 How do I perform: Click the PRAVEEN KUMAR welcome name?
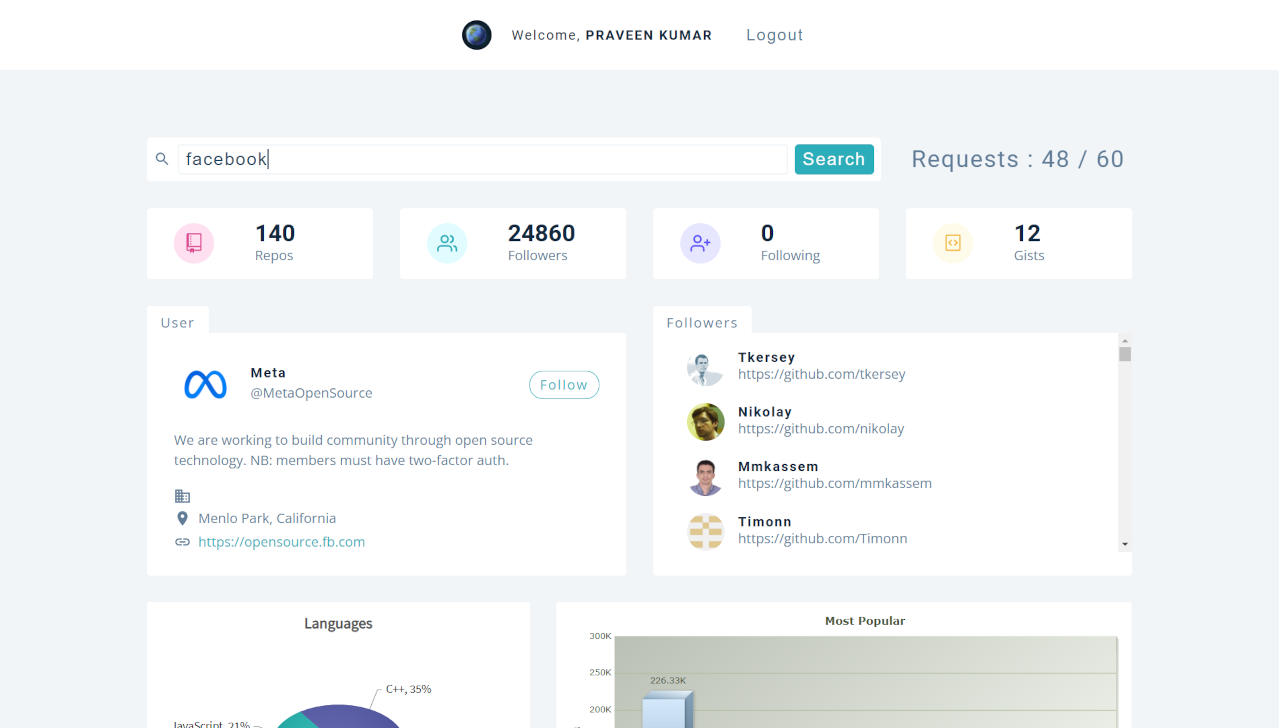point(649,35)
